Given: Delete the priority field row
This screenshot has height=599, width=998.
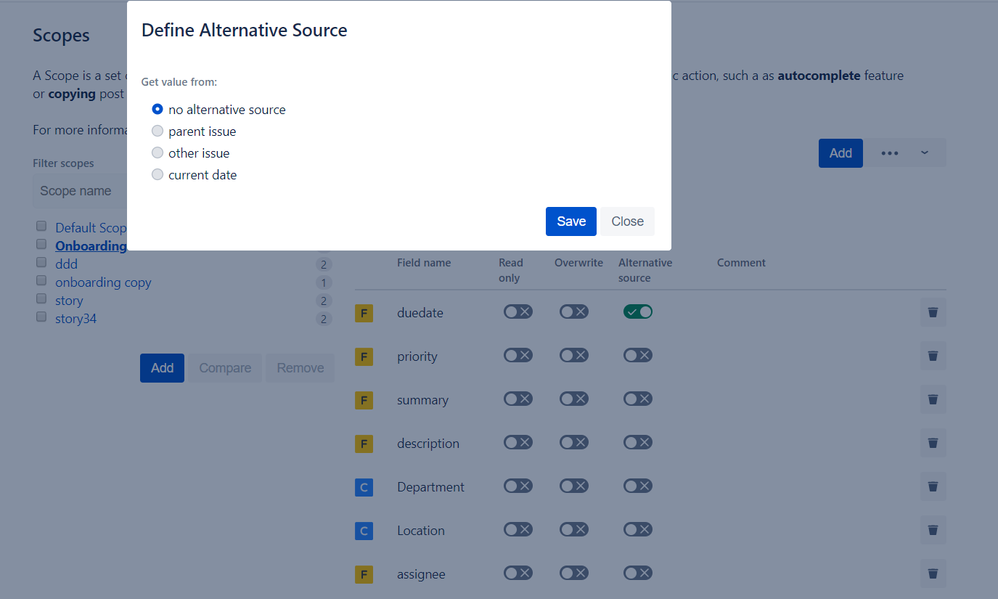Looking at the screenshot, I should (x=932, y=356).
